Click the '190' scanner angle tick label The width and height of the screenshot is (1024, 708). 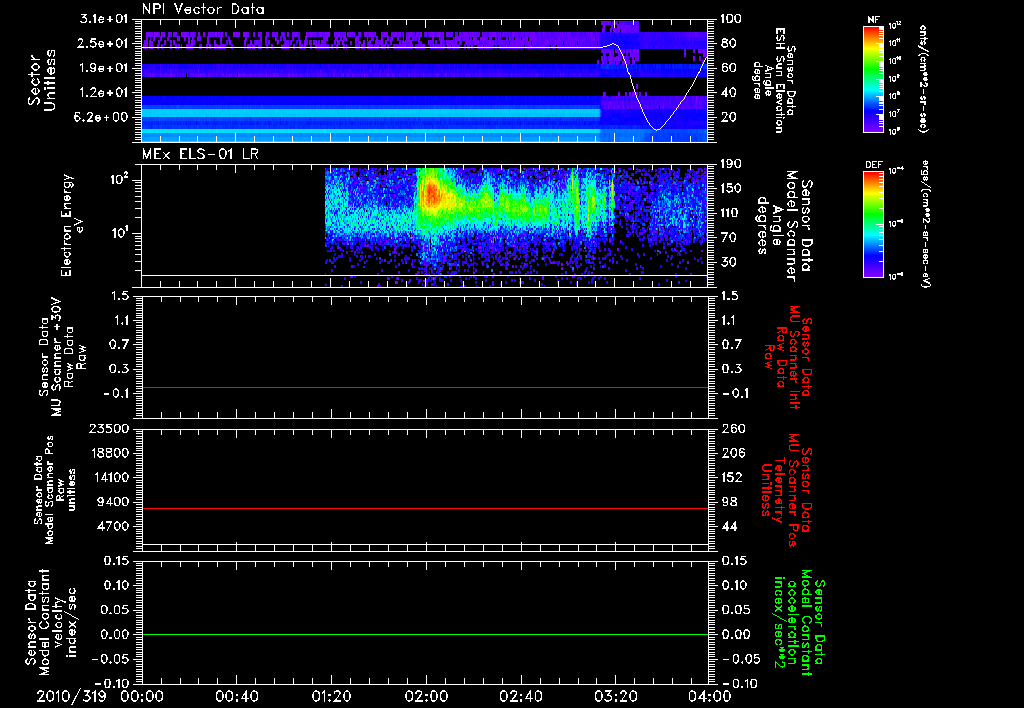coord(731,164)
